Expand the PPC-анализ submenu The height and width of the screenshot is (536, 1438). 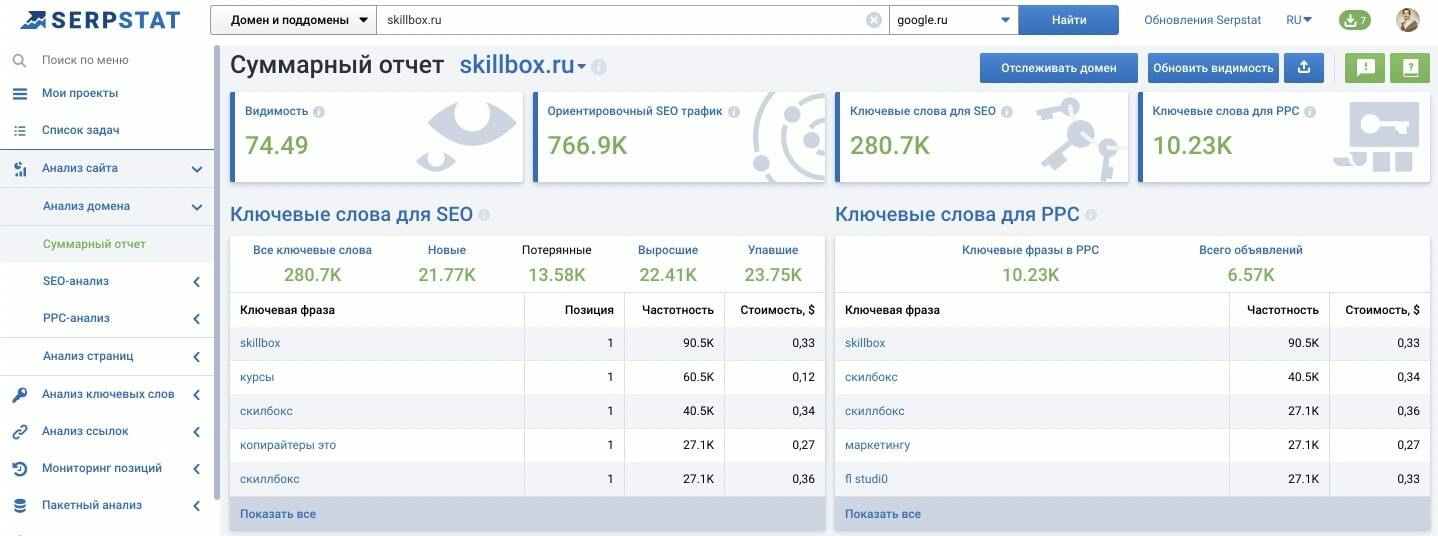pos(197,319)
